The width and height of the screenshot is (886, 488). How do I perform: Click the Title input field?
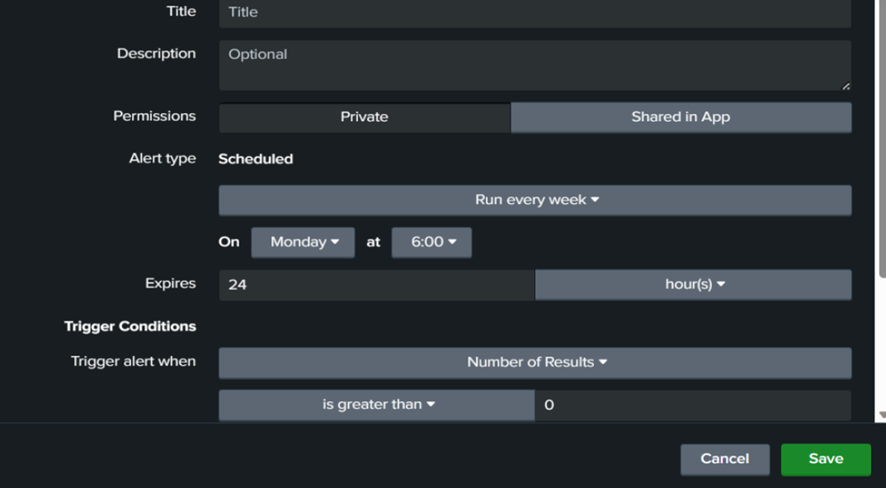pyautogui.click(x=535, y=13)
